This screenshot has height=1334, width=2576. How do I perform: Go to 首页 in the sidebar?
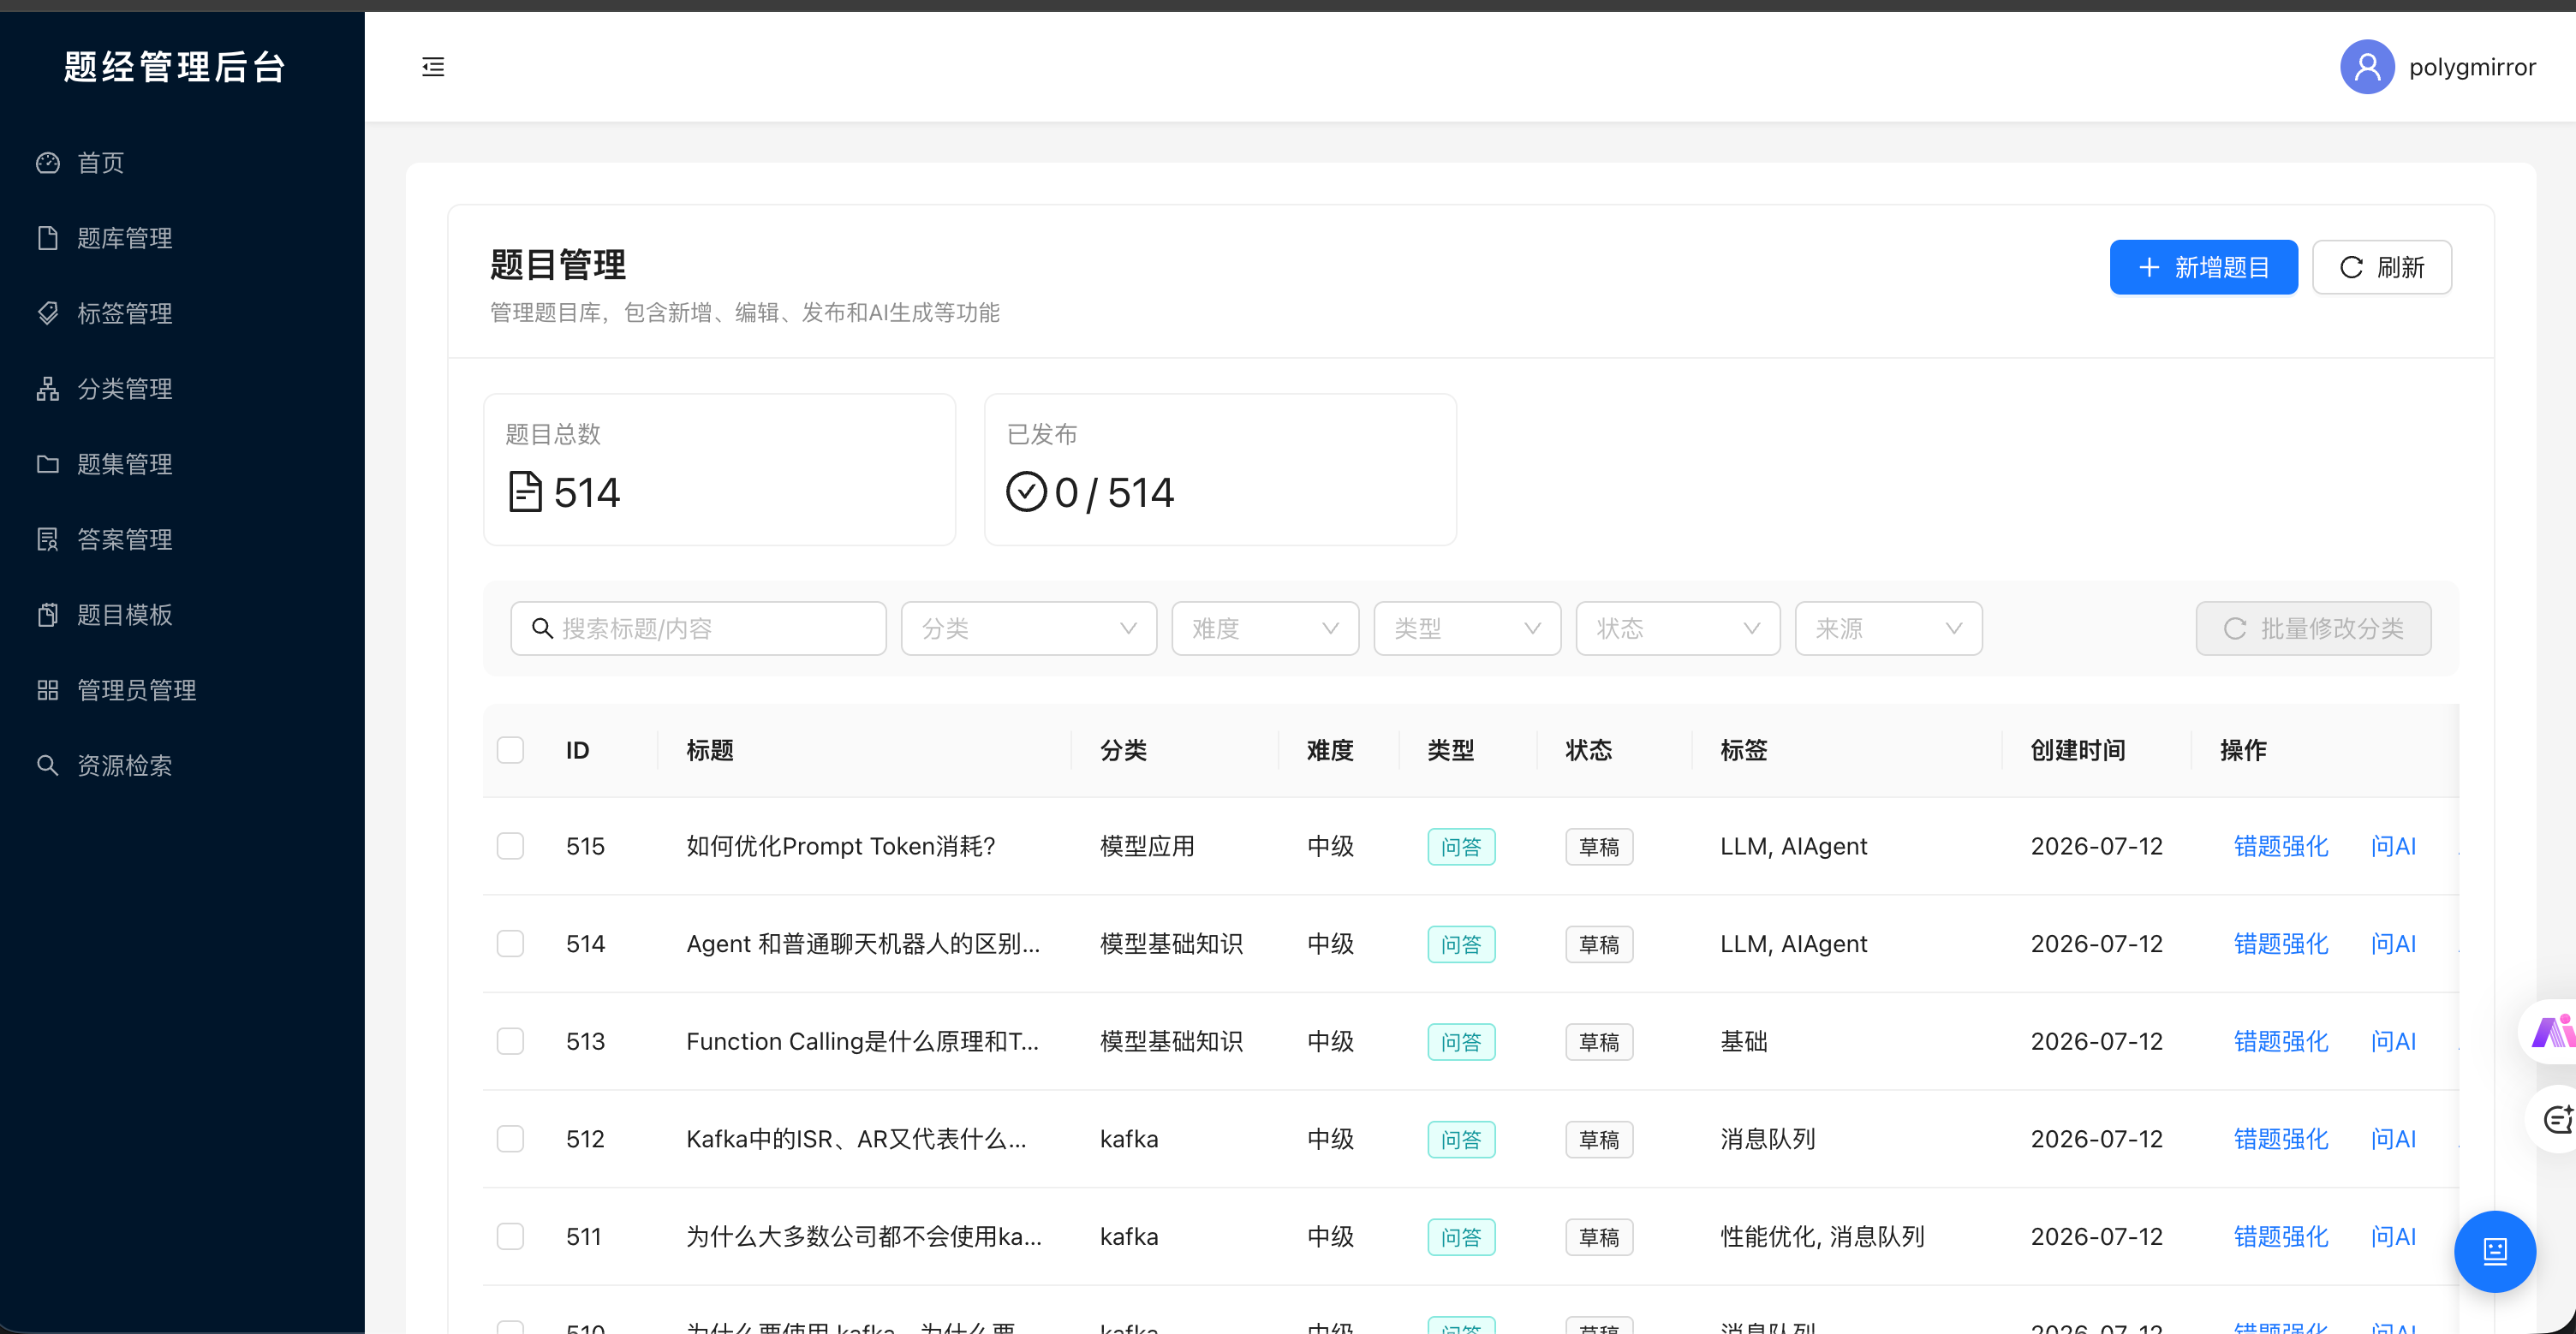coord(182,163)
